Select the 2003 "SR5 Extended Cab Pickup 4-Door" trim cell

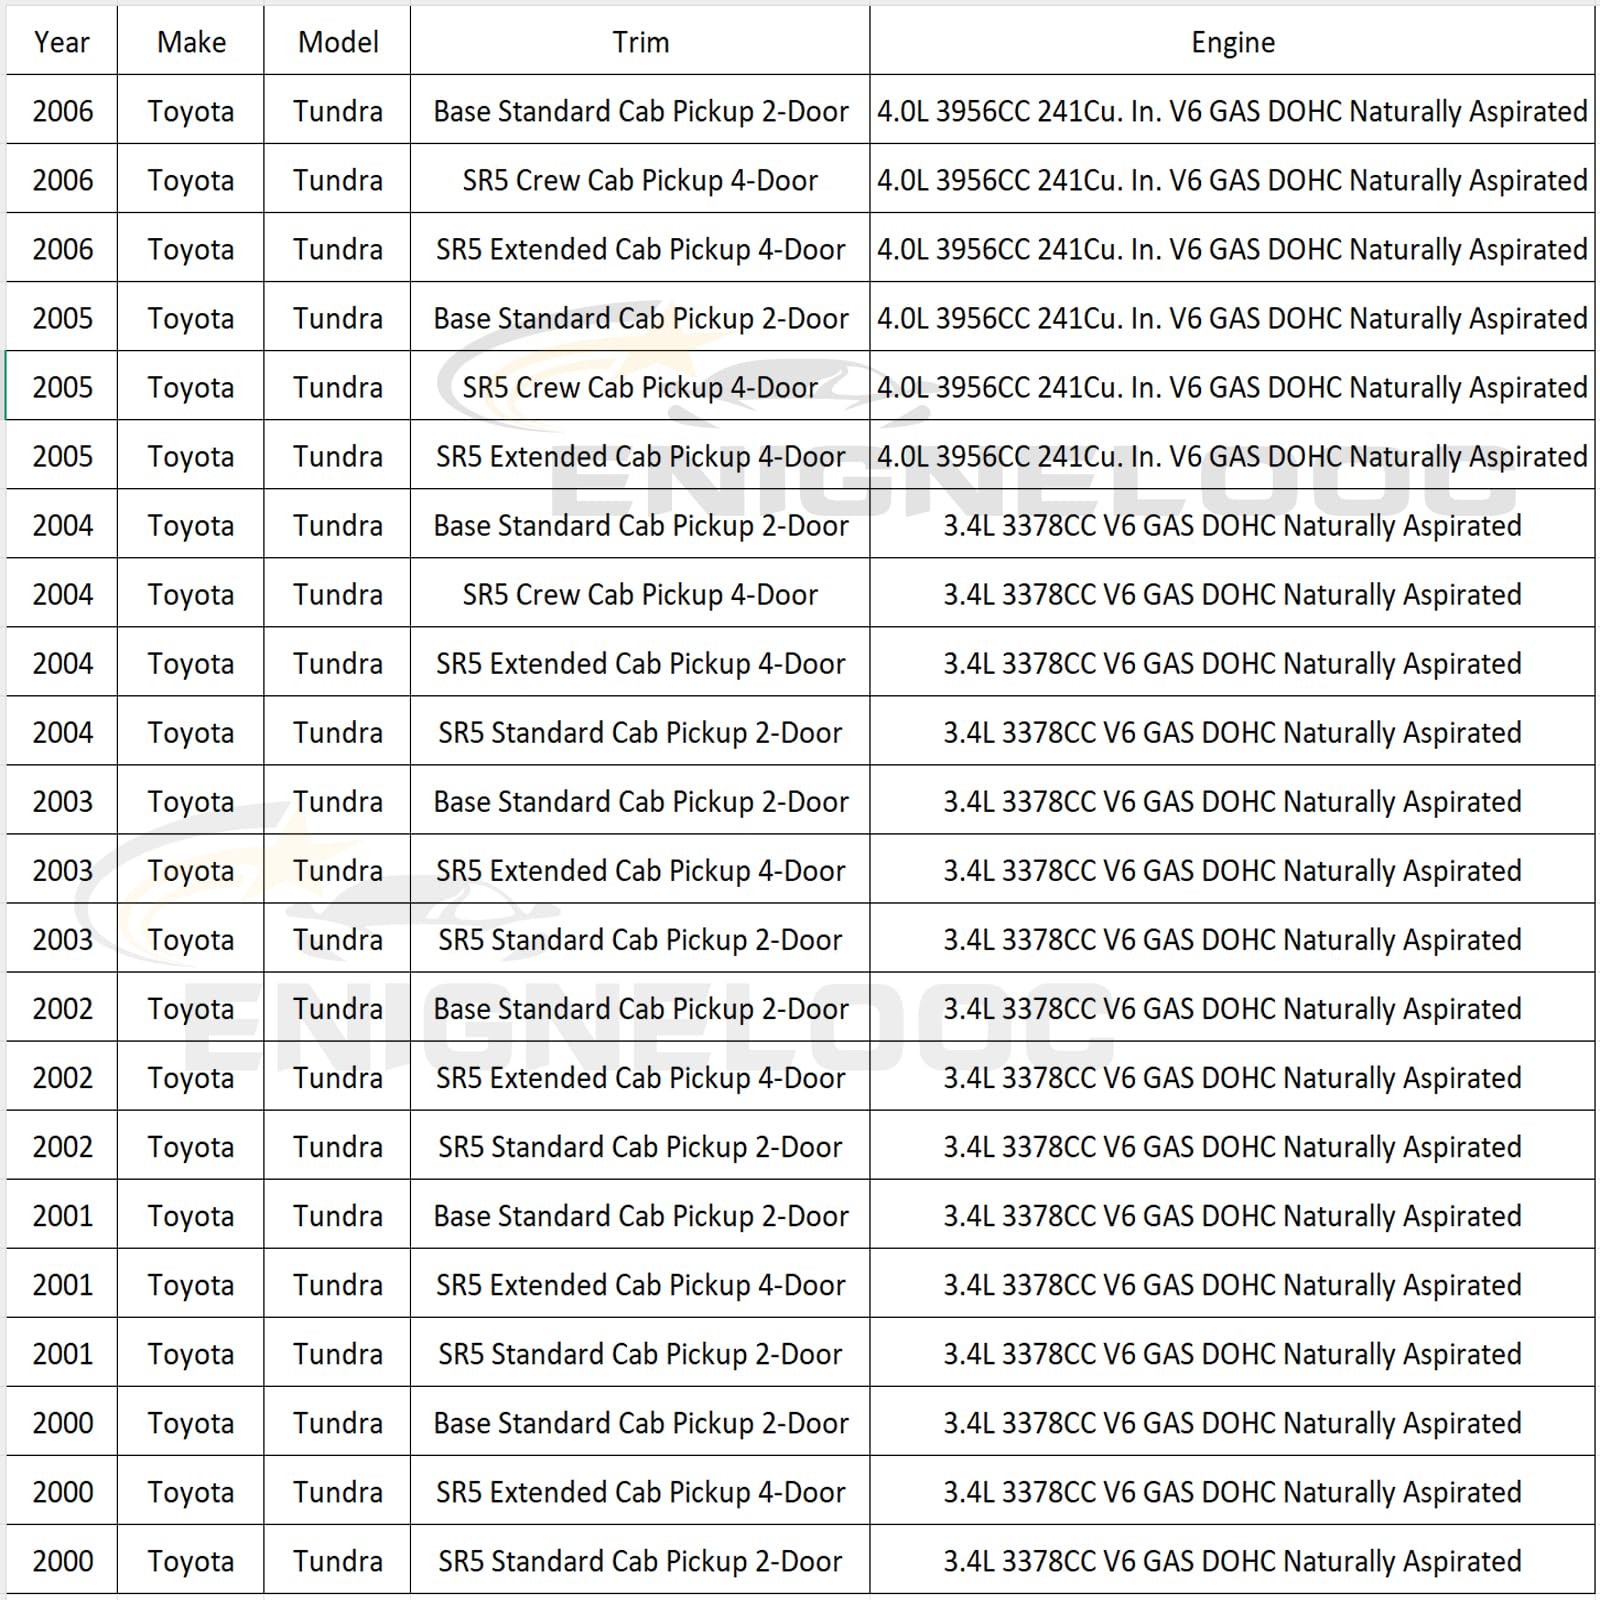click(641, 869)
